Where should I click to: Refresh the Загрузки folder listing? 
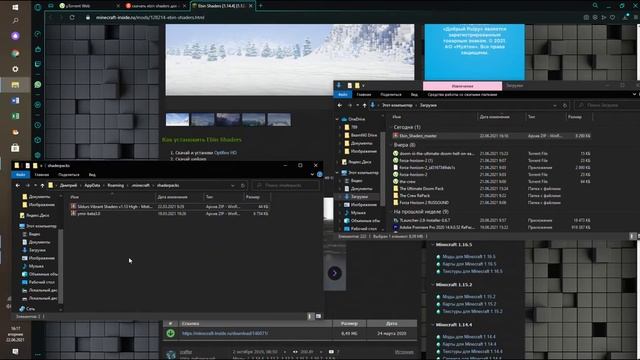point(565,105)
